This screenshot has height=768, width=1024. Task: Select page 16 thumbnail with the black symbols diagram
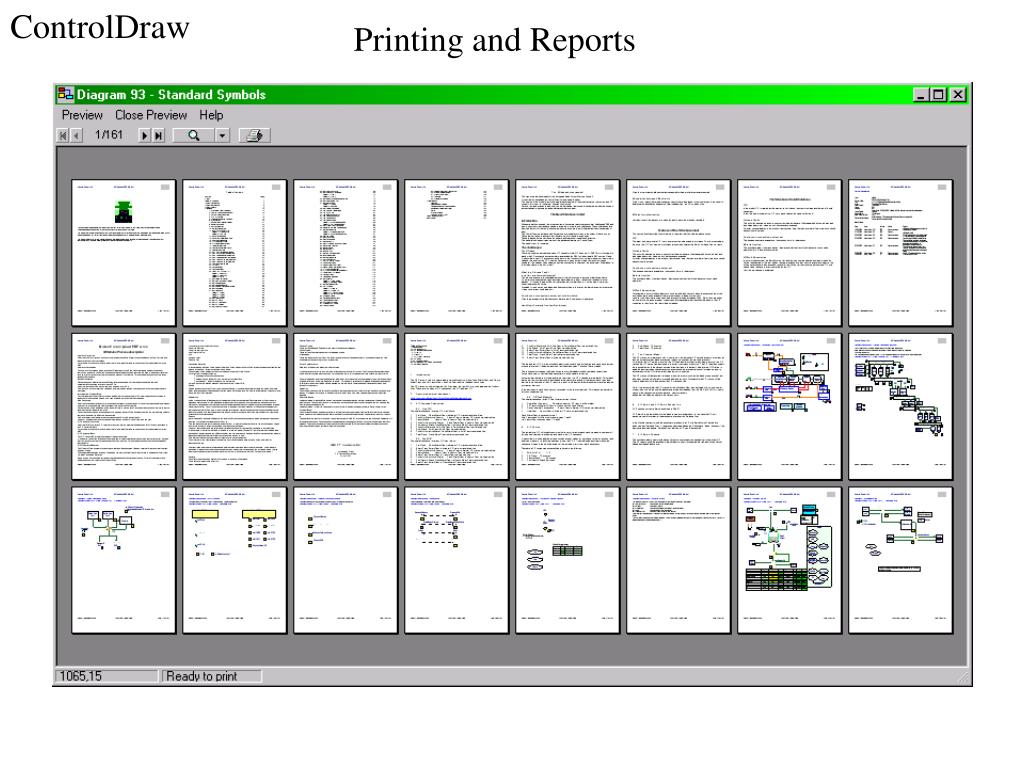point(901,407)
